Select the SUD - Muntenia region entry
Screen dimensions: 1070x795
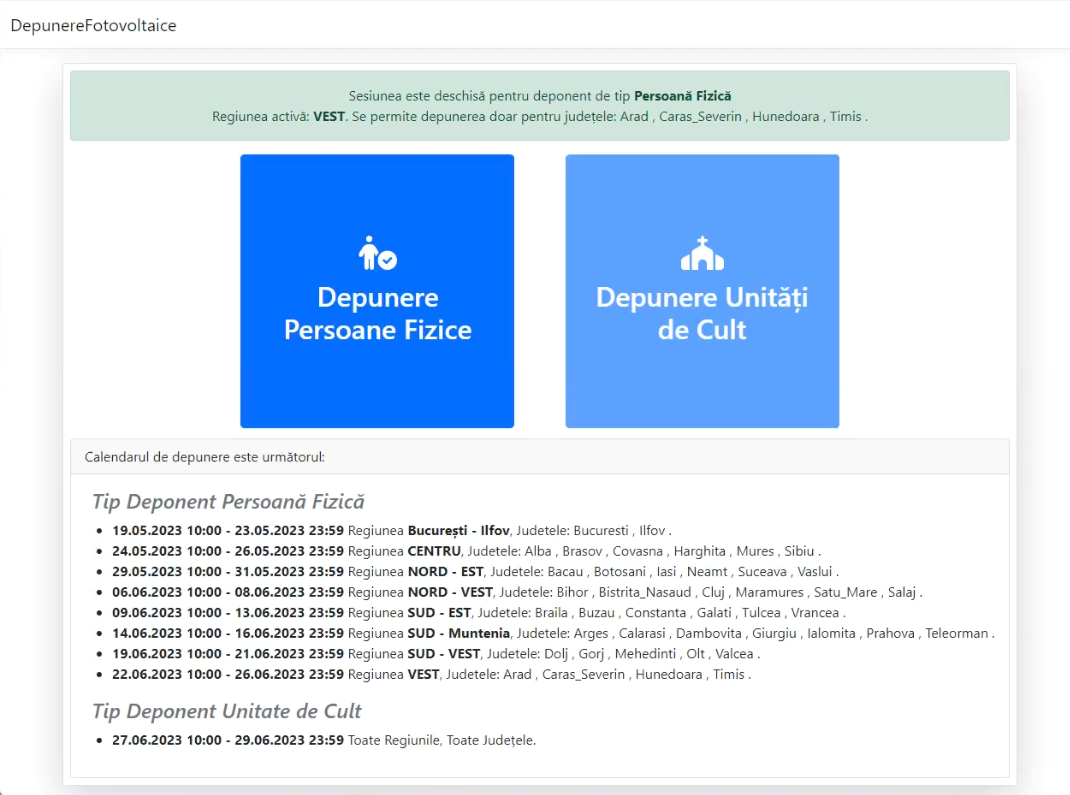(552, 633)
